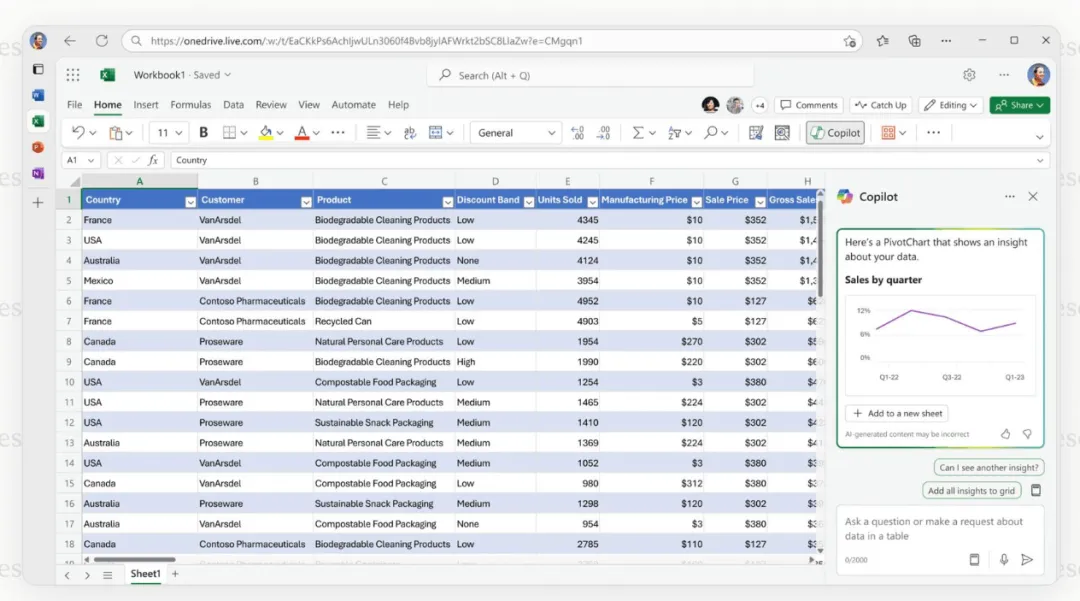Open the AutoSum sigma tool
This screenshot has height=601, width=1080.
638,132
